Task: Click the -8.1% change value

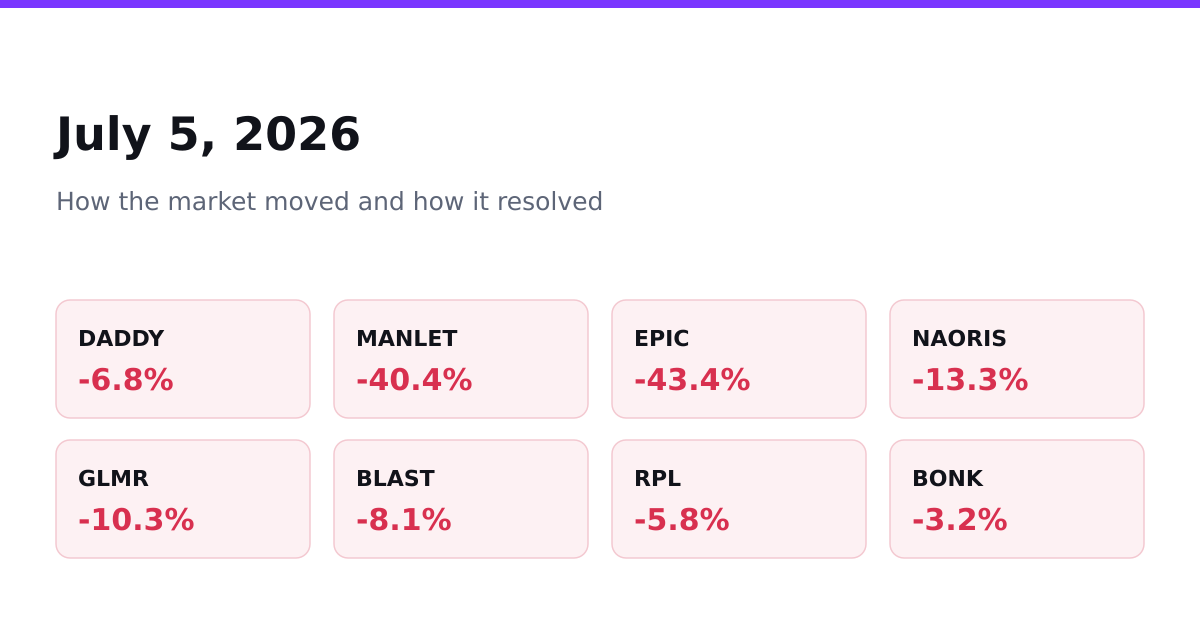Action: (x=404, y=521)
